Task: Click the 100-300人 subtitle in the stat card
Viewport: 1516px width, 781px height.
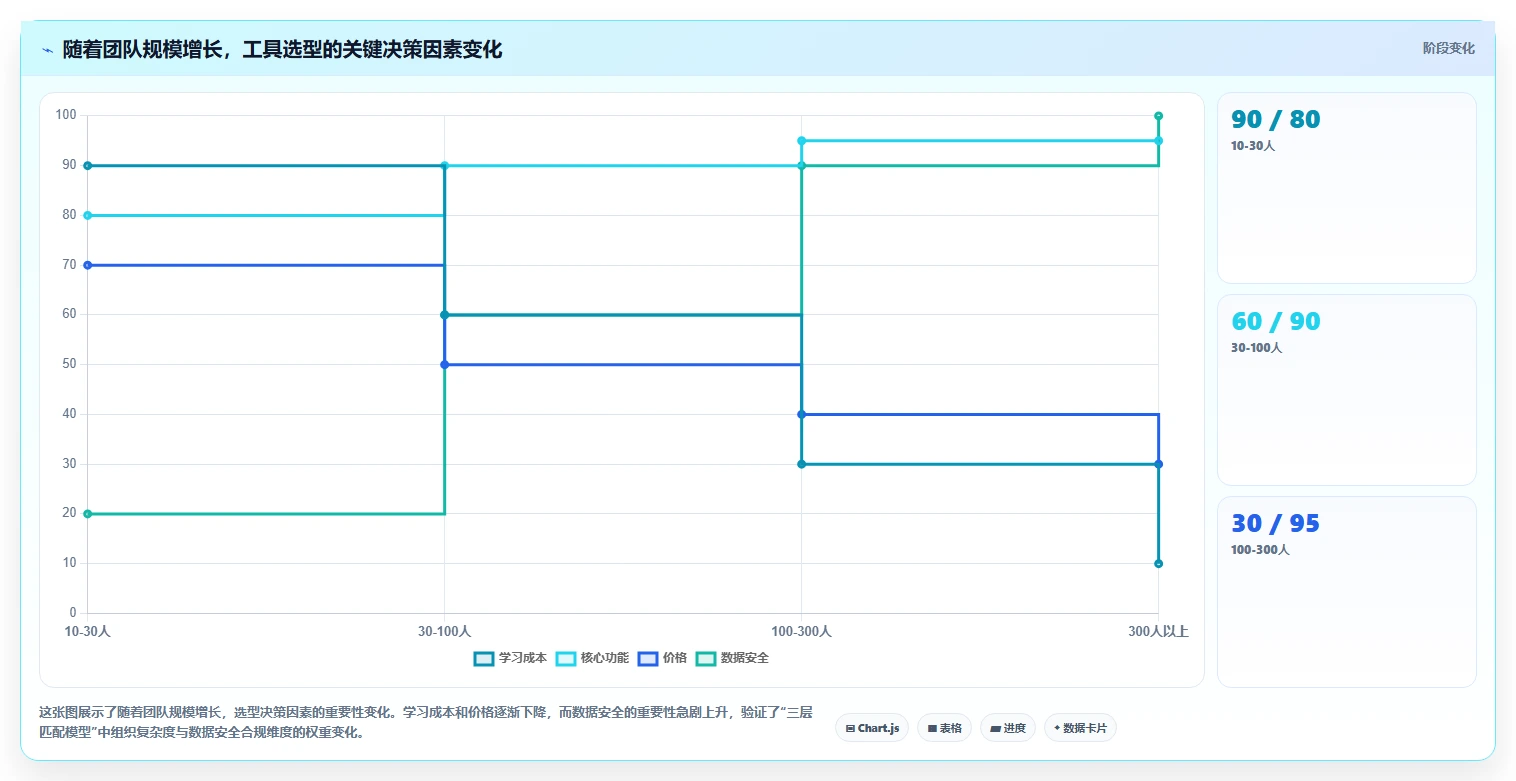Action: 1260,550
